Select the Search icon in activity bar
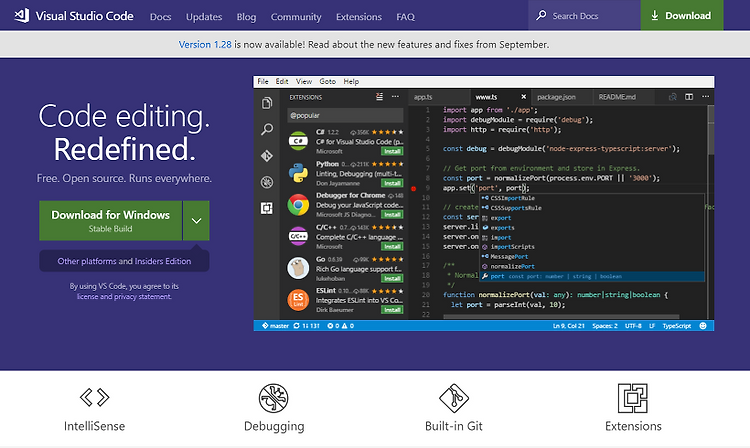 pos(267,129)
